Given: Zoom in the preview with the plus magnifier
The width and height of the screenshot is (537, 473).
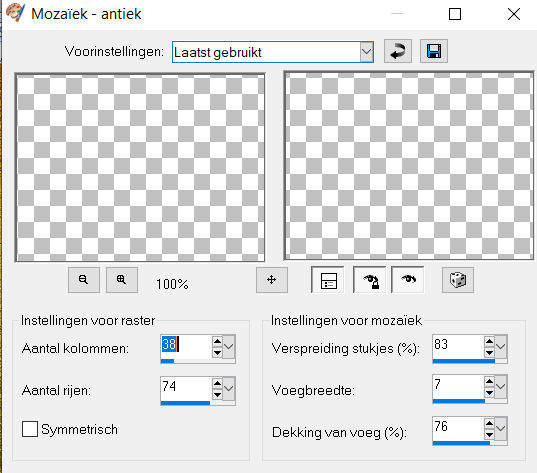Looking at the screenshot, I should click(122, 280).
